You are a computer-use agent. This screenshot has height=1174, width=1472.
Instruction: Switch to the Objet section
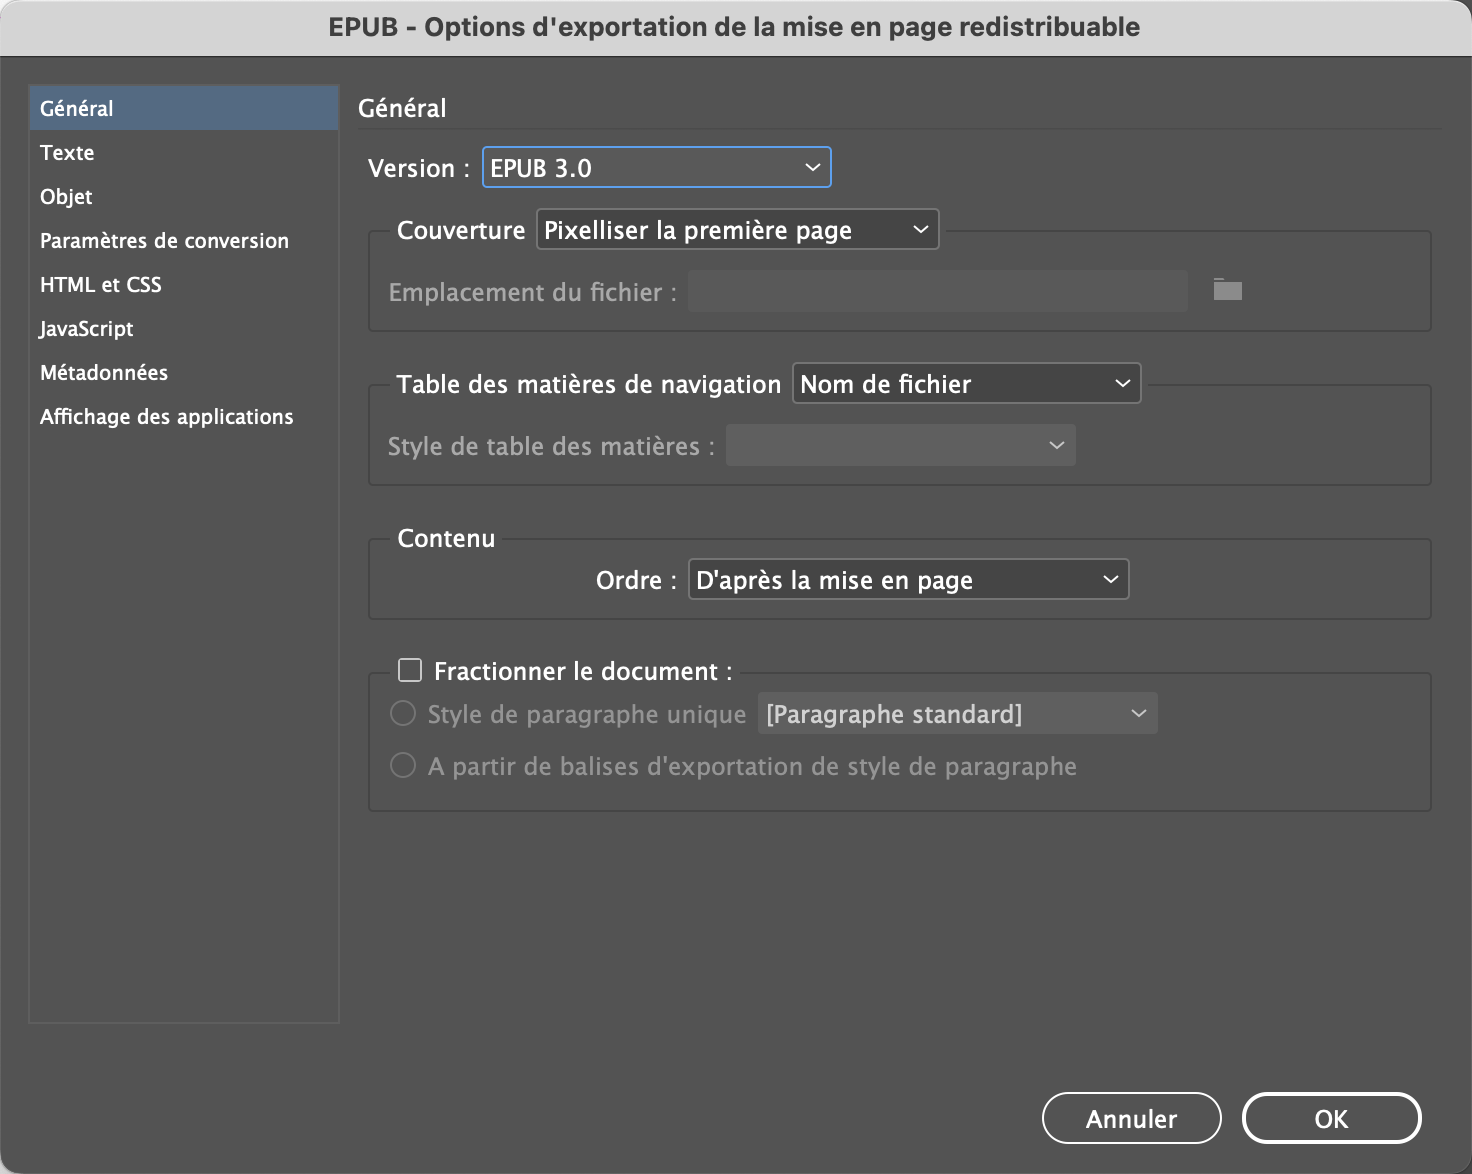65,196
